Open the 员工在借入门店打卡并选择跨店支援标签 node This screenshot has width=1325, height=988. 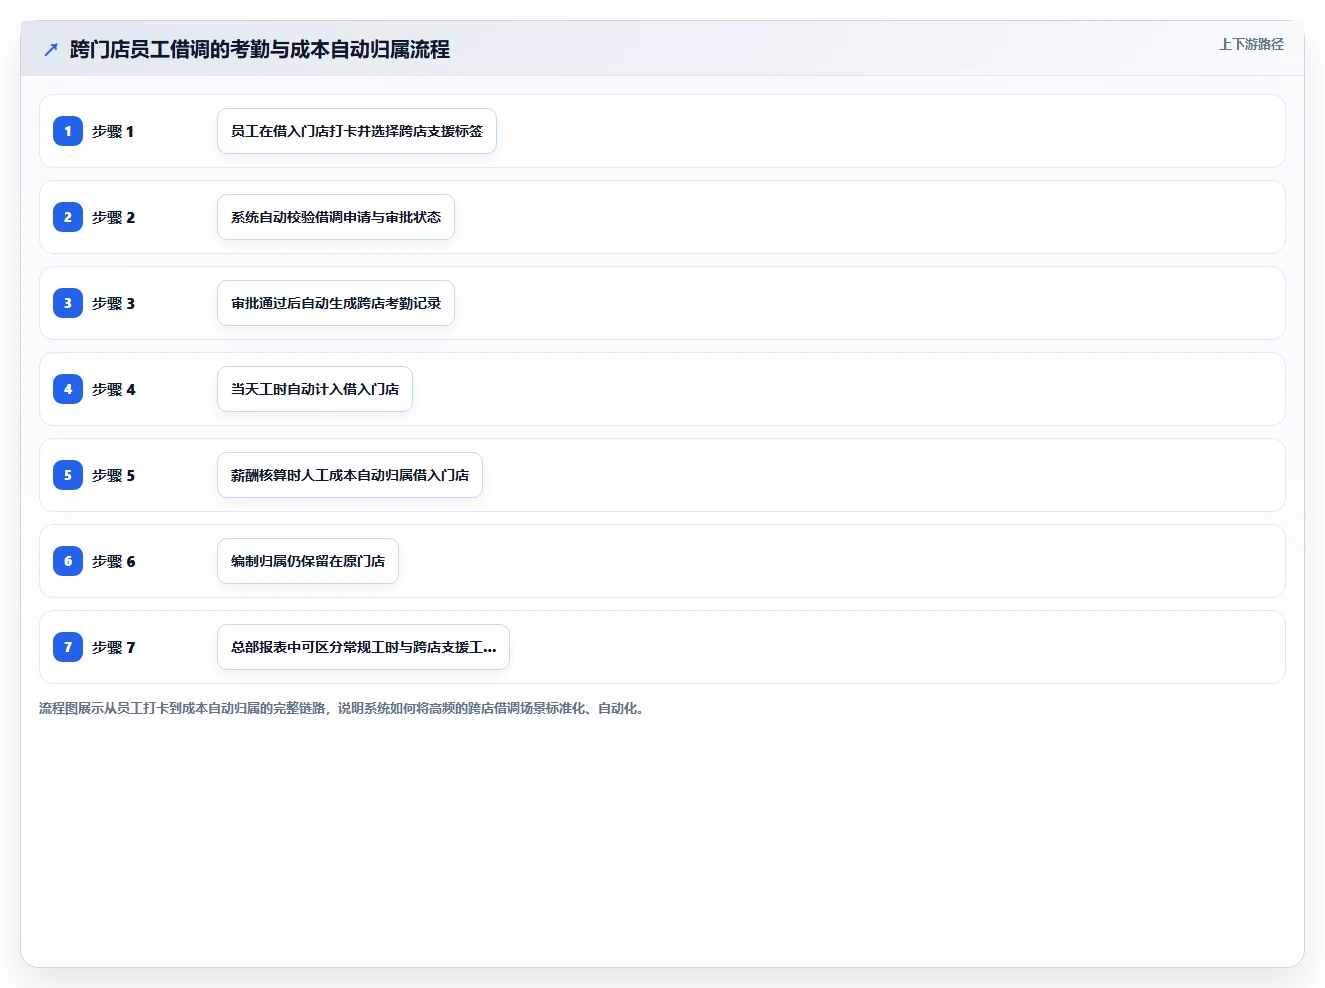[357, 131]
